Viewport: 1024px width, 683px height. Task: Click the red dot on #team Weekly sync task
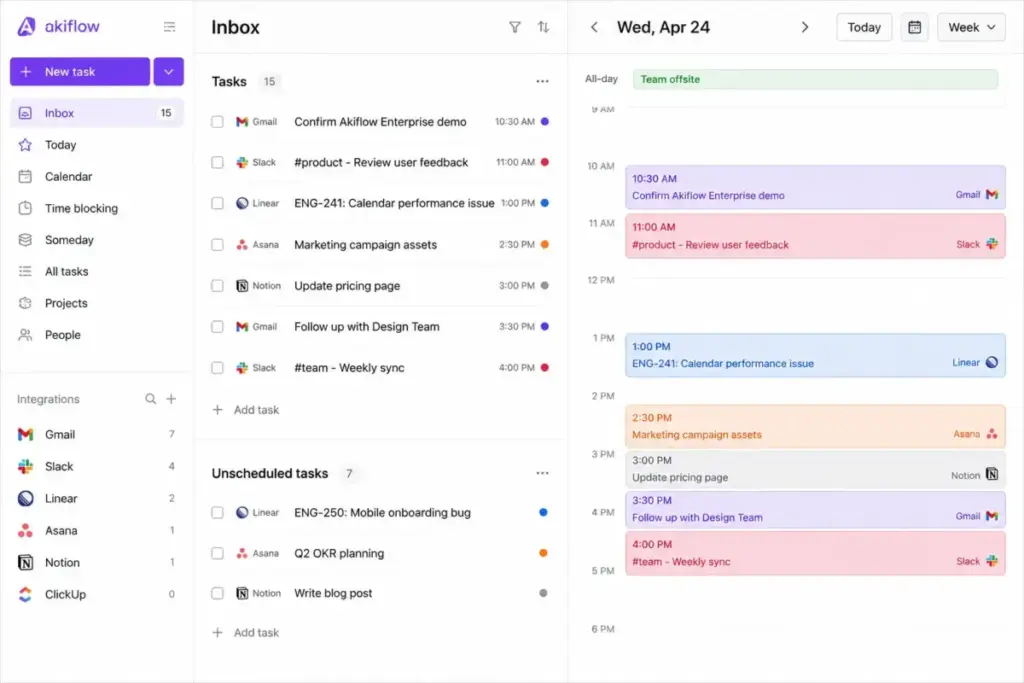pos(545,368)
